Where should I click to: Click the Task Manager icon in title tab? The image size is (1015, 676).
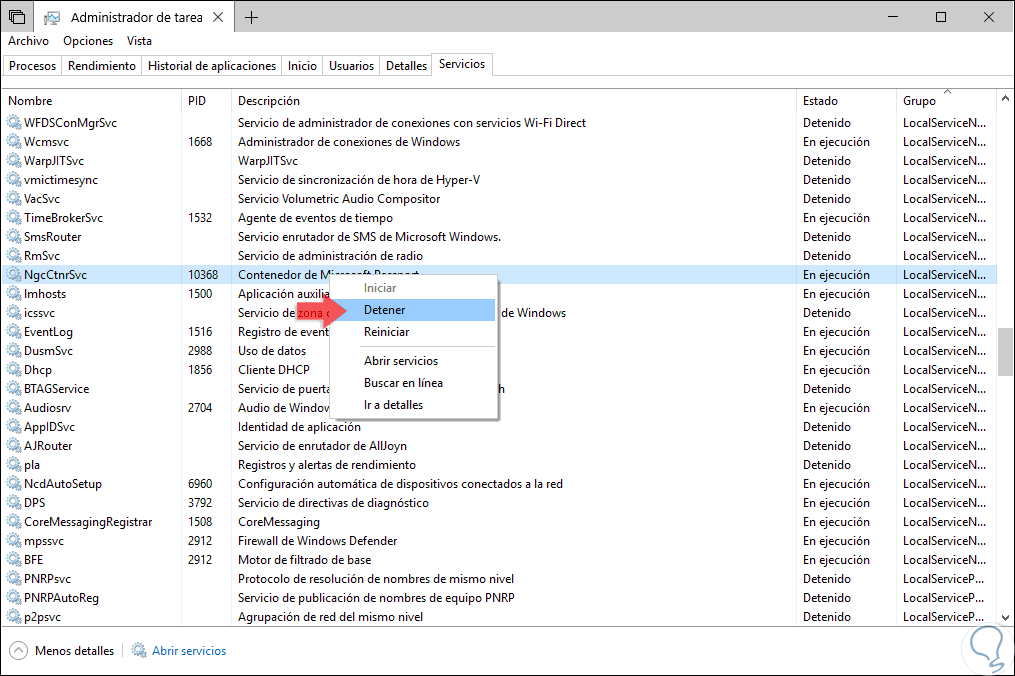coord(52,17)
